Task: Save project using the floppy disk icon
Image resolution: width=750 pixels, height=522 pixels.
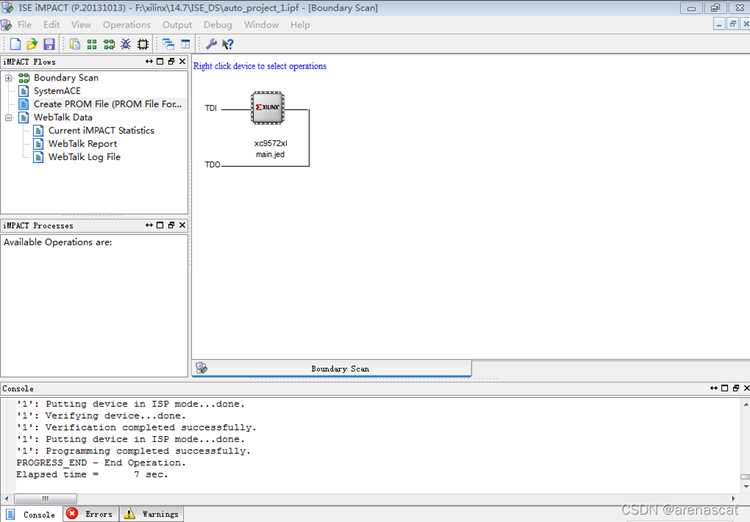Action: click(49, 44)
